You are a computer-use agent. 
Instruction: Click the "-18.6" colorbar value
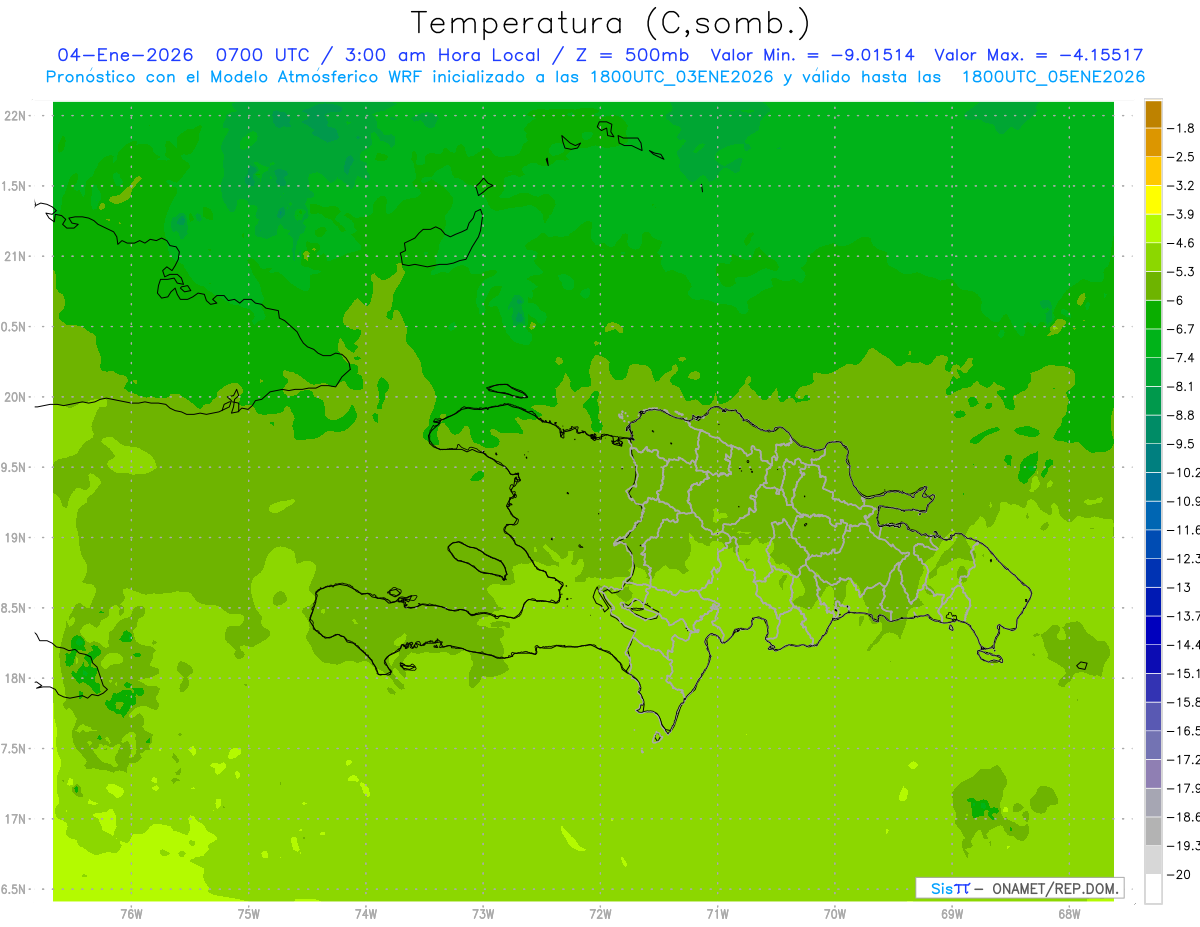1184,817
